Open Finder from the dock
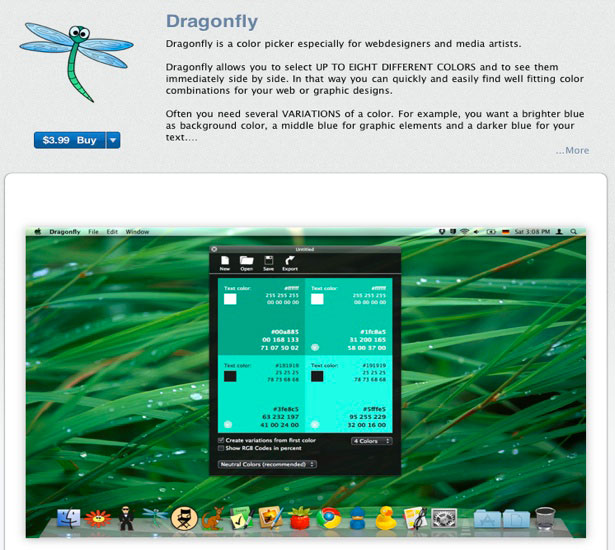 (69, 518)
